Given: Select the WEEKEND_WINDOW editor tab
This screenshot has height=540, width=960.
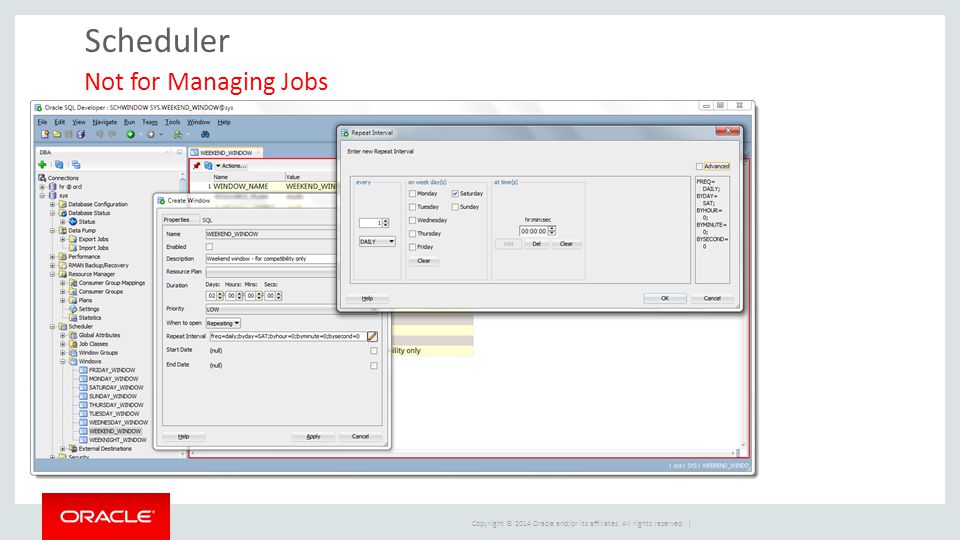Looking at the screenshot, I should pos(225,152).
